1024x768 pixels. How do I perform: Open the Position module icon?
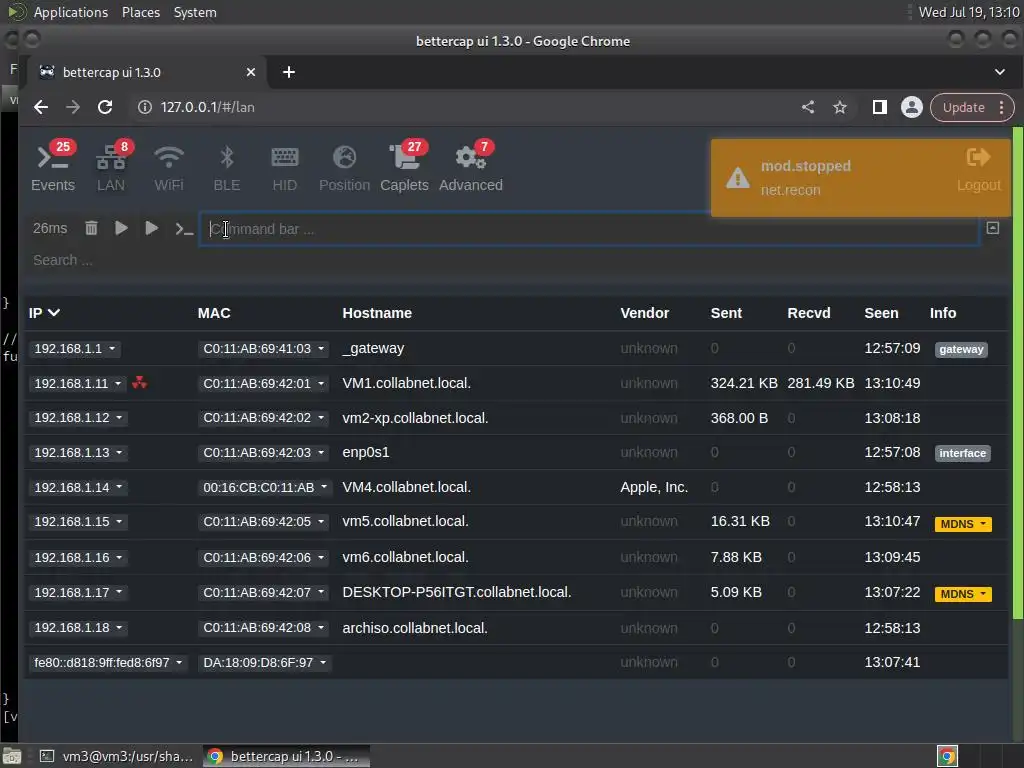pos(344,157)
